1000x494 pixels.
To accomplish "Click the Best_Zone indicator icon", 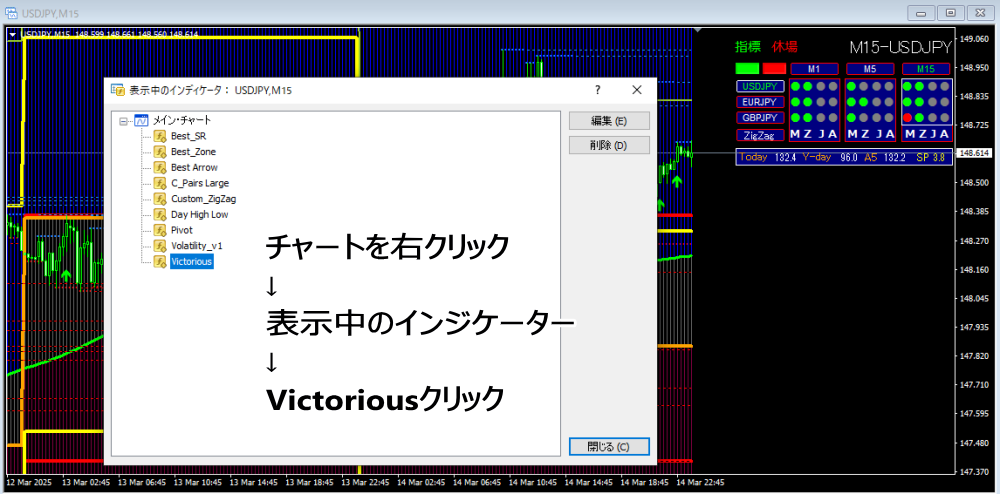I will 160,152.
